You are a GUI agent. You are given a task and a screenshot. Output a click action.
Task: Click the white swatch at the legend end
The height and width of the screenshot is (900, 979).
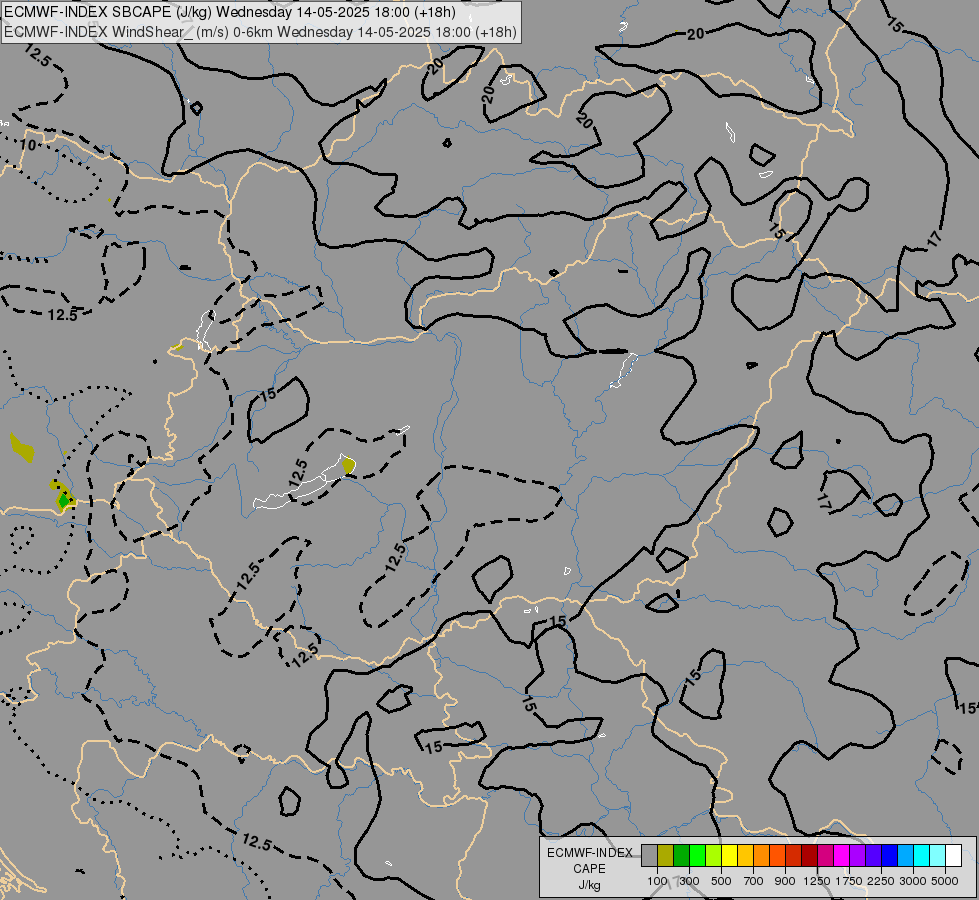[x=953, y=856]
